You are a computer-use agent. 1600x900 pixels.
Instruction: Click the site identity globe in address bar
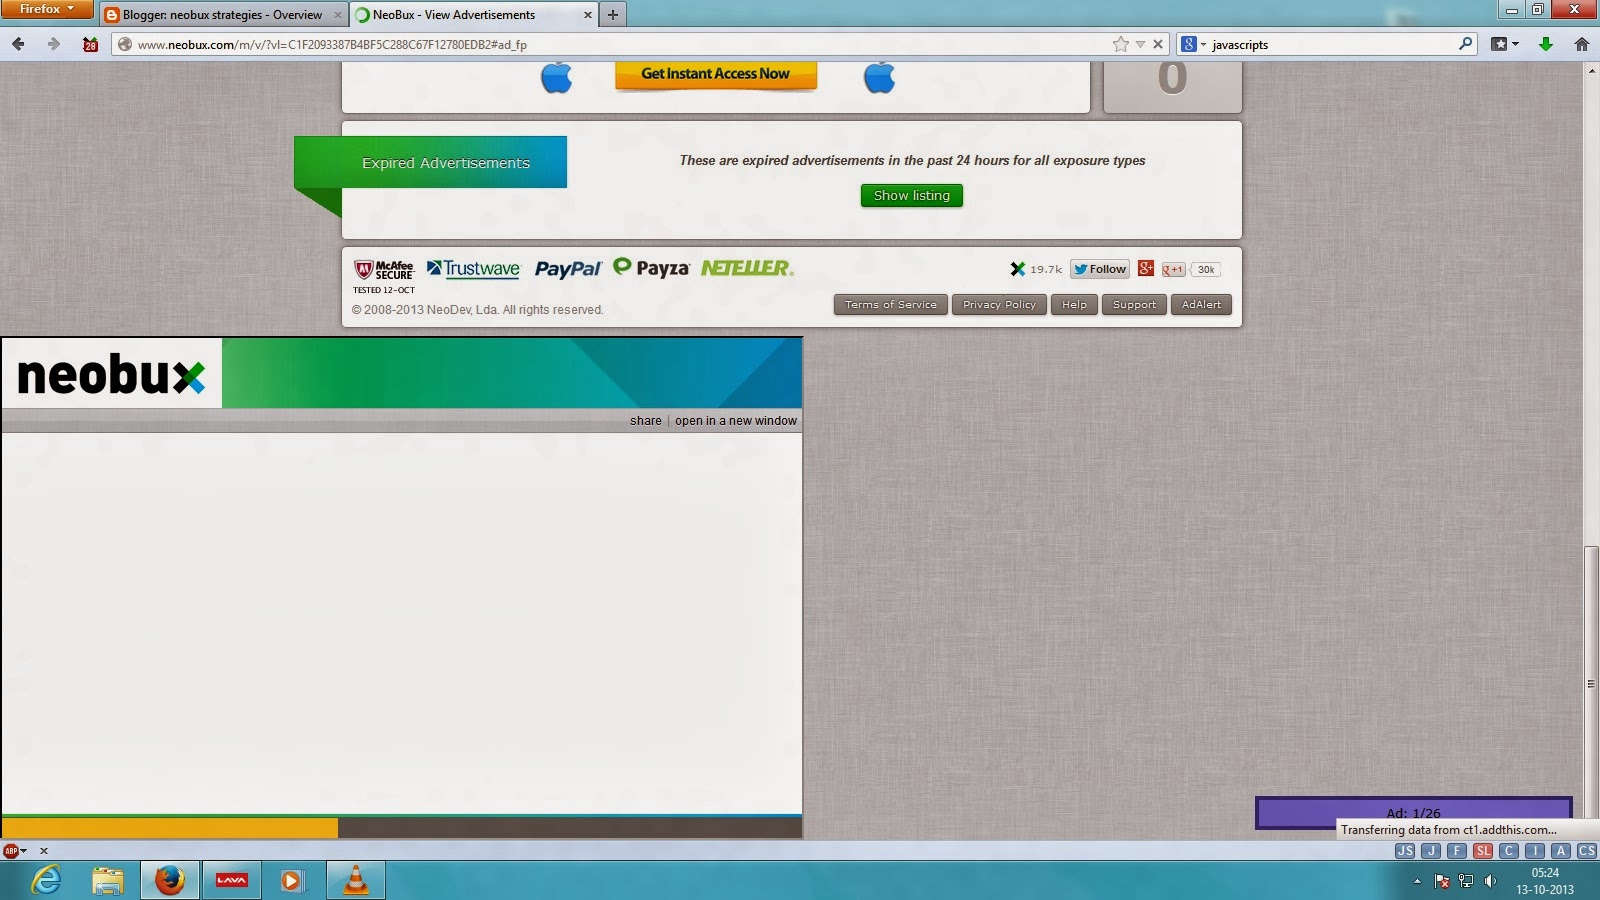(125, 44)
